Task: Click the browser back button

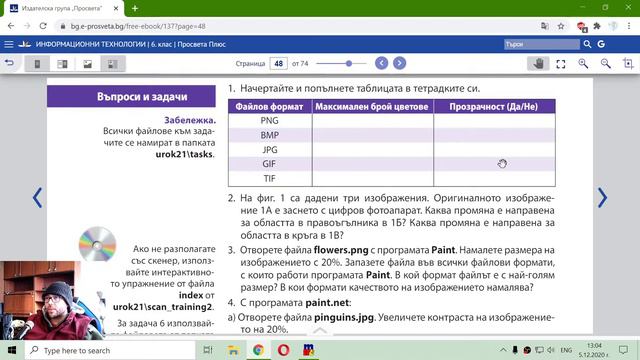Action: click(11, 26)
